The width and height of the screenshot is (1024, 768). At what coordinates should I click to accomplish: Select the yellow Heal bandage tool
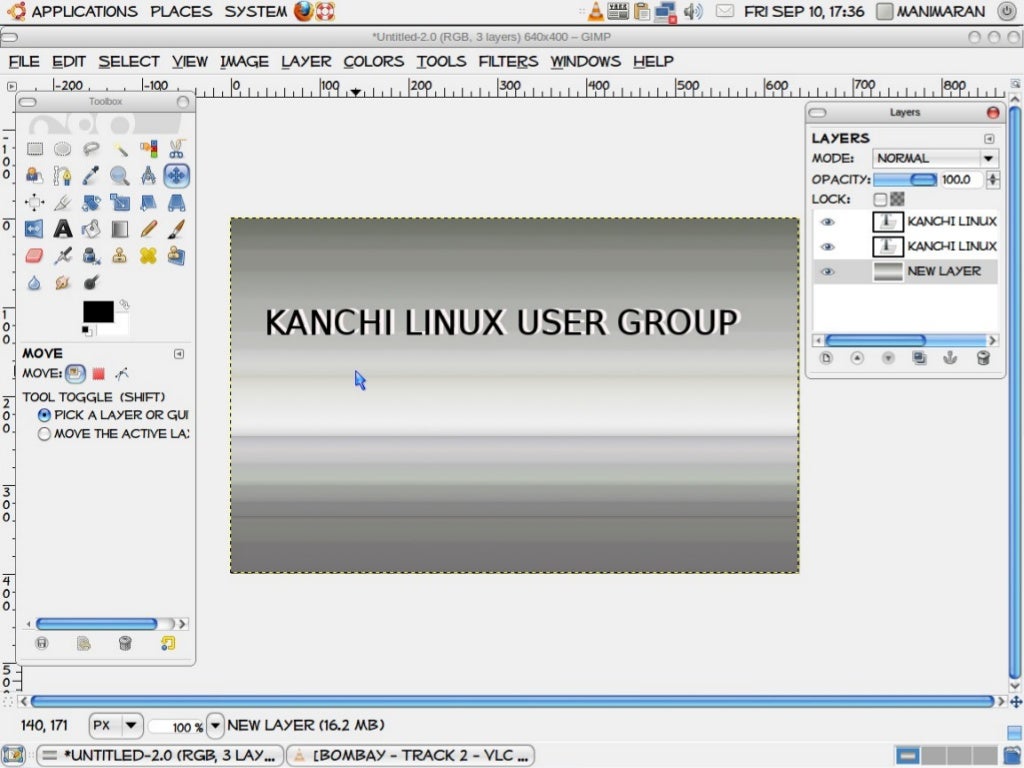click(x=148, y=255)
